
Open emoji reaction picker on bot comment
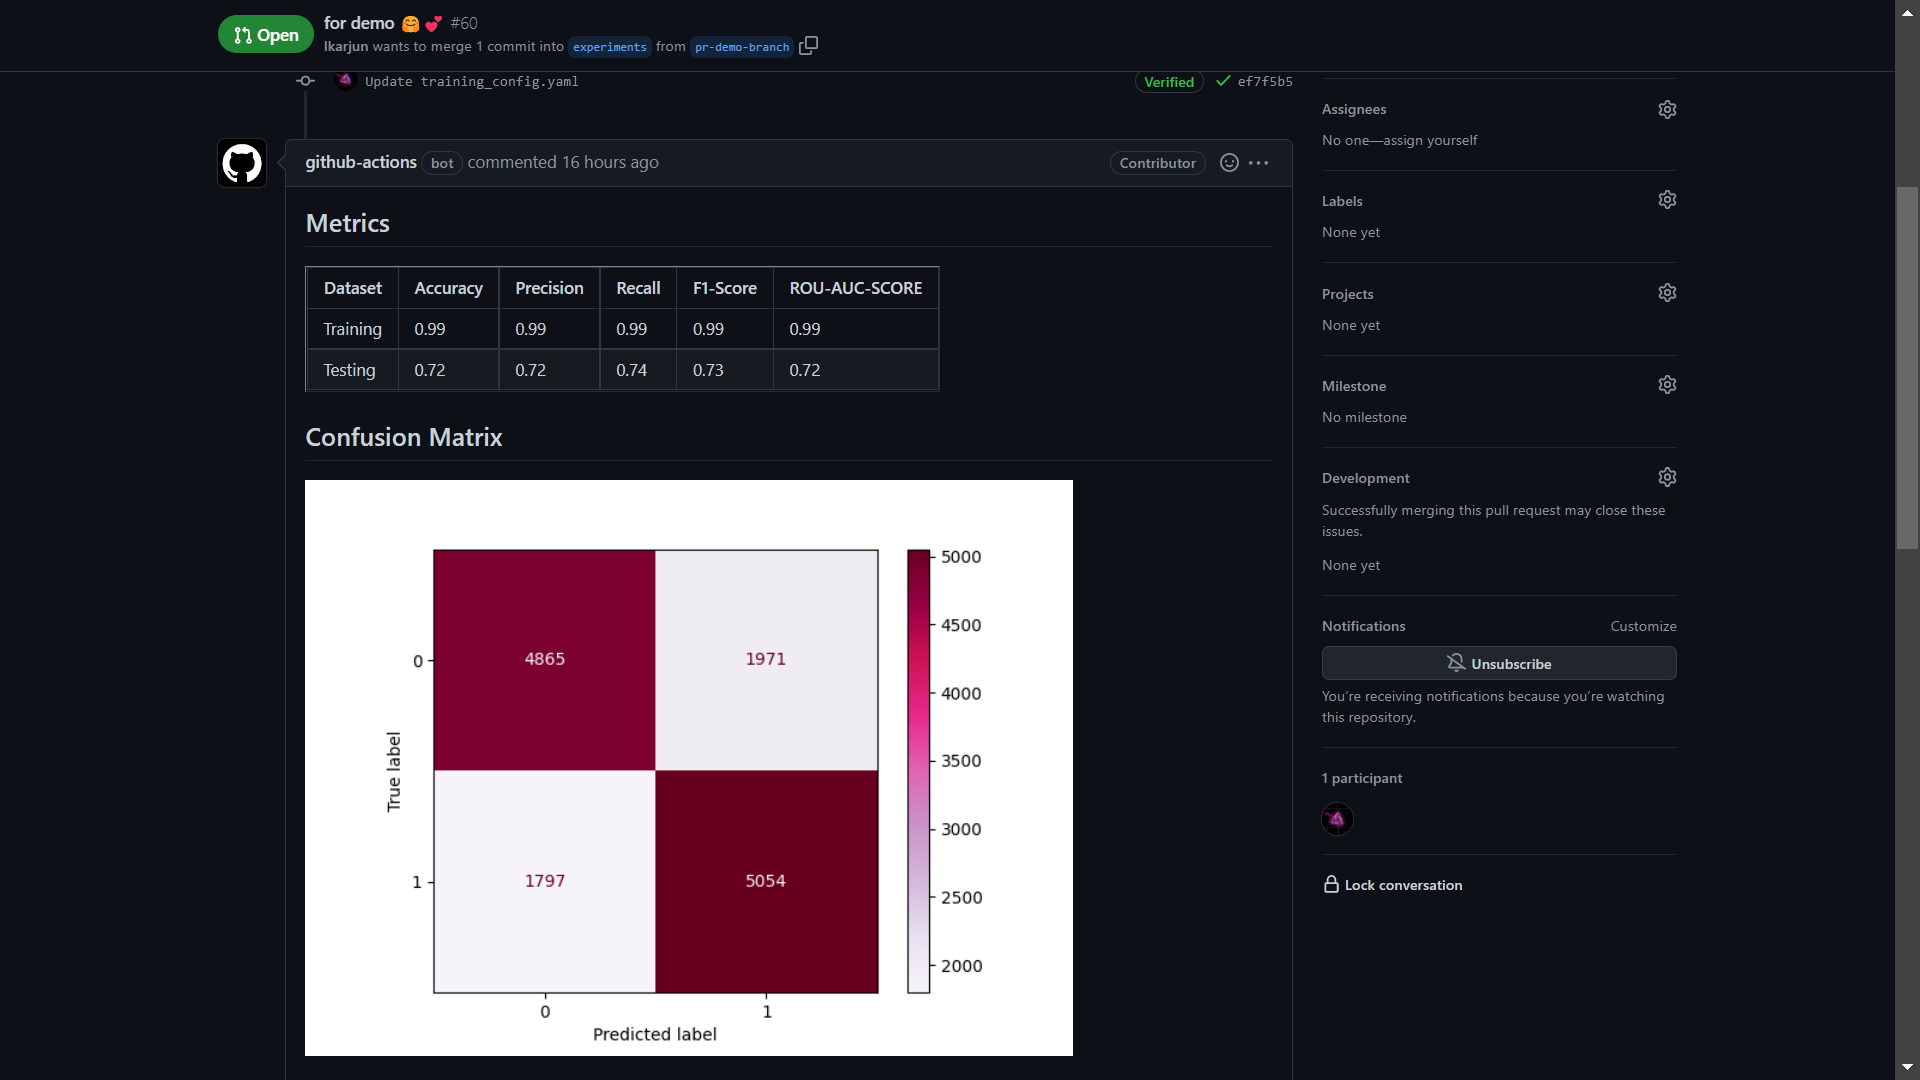(1227, 162)
